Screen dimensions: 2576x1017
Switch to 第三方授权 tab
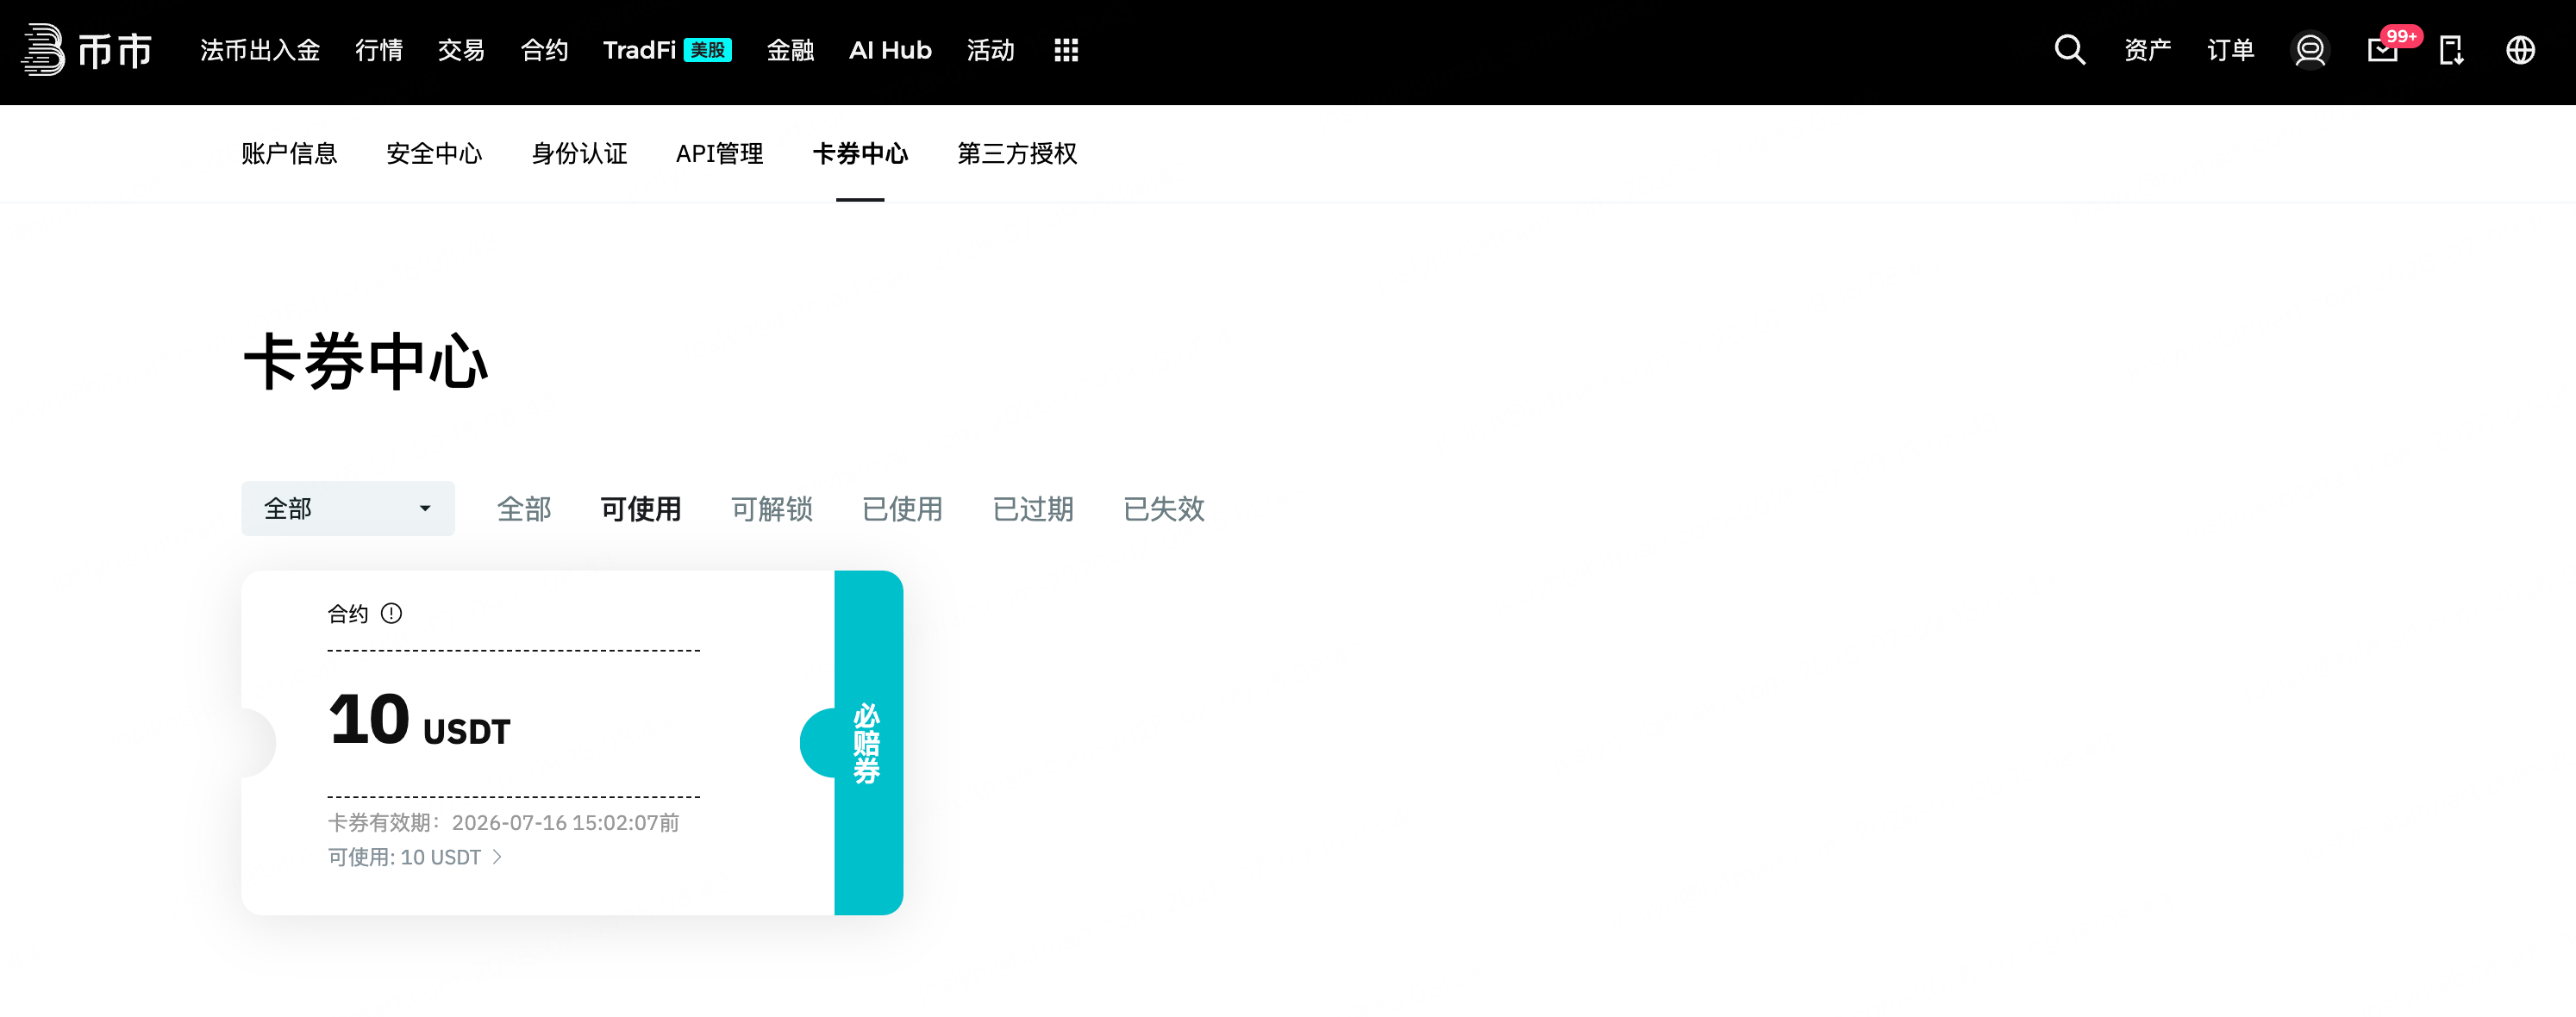point(1017,153)
